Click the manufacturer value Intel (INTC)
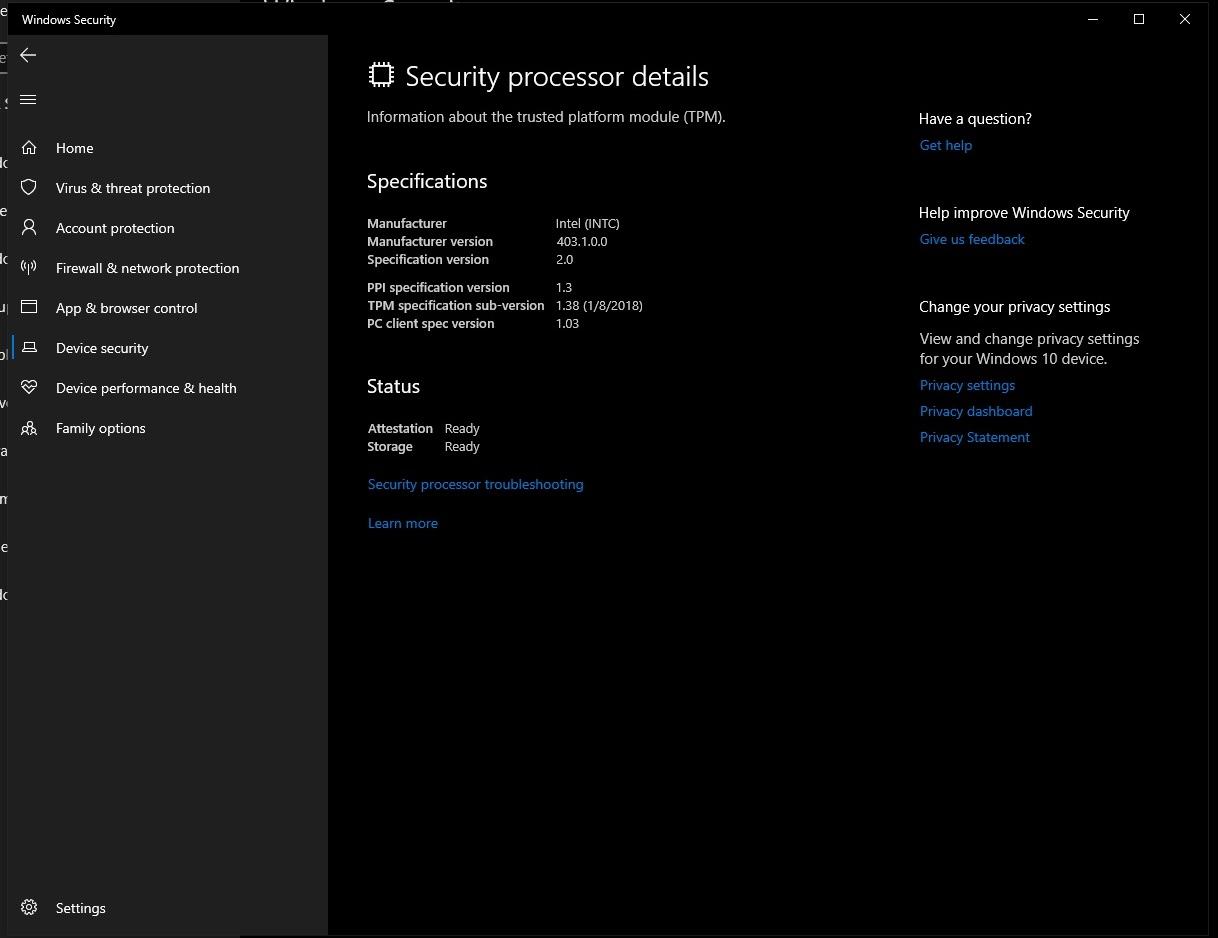Screen dimensions: 1218x938 click(x=587, y=223)
